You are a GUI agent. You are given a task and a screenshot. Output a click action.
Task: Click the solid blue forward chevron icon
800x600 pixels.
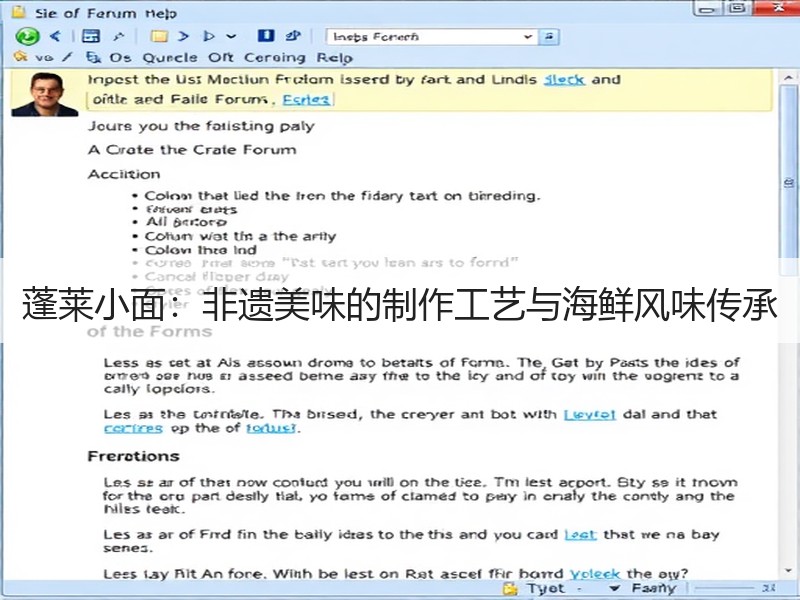click(184, 36)
